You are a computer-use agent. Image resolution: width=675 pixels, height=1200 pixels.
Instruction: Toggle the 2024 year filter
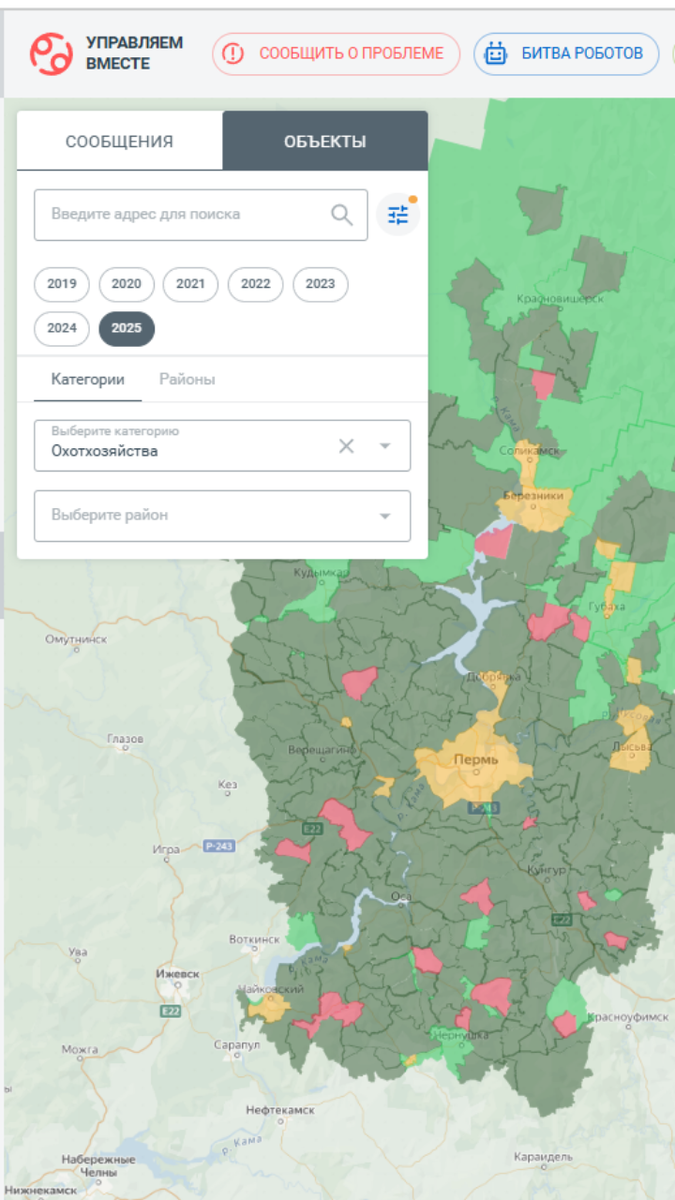click(62, 328)
